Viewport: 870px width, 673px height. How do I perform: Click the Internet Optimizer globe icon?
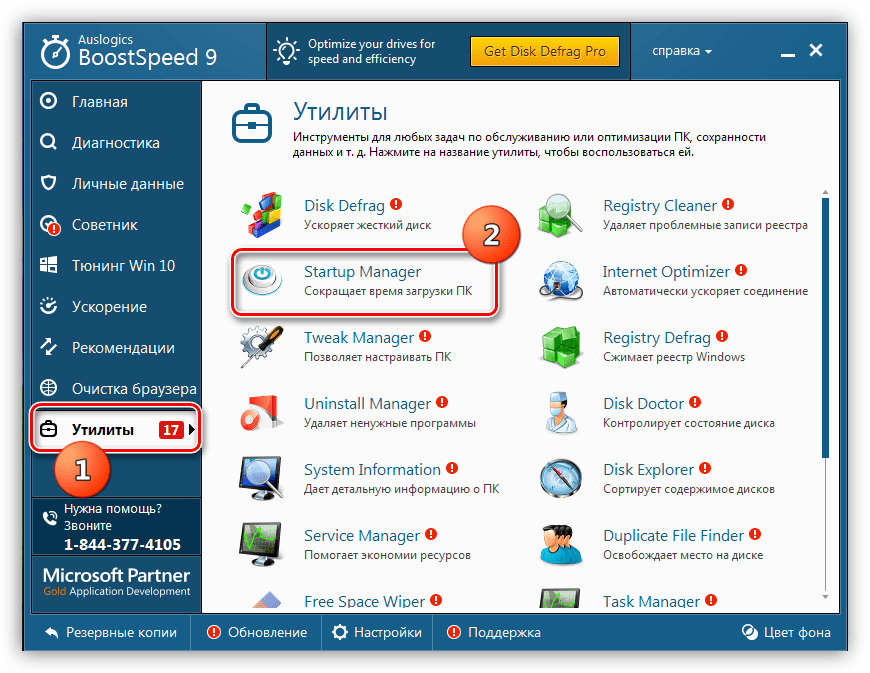point(561,280)
